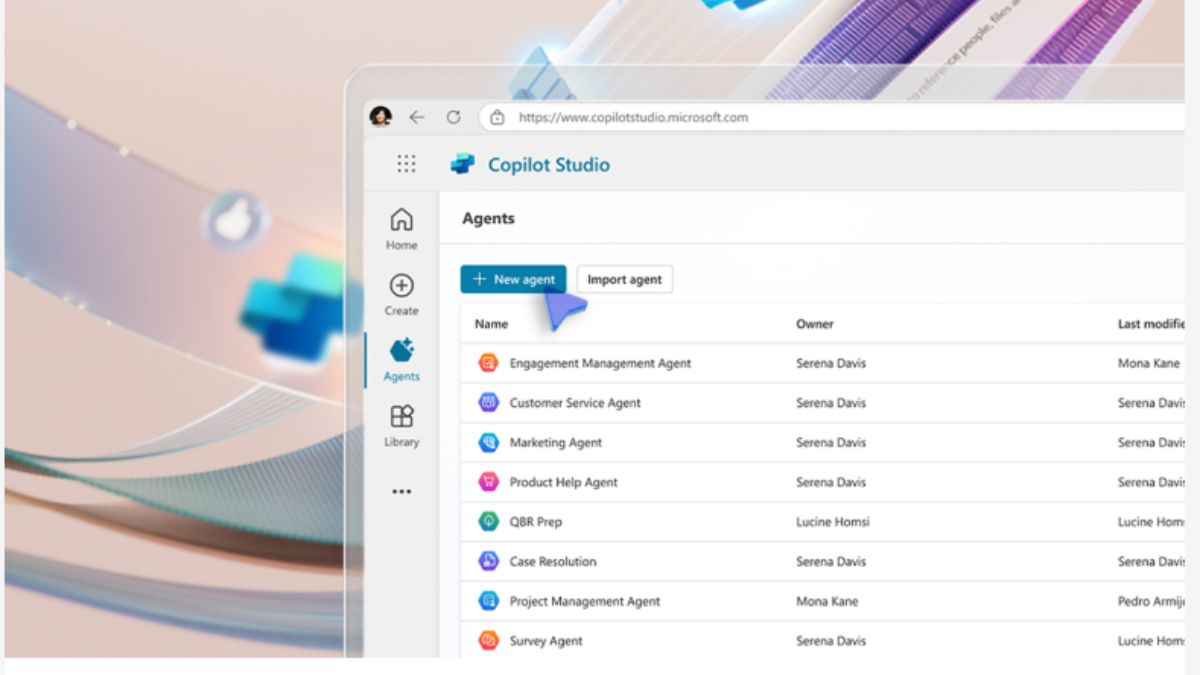Open the Engagement Management Agent

pyautogui.click(x=599, y=363)
